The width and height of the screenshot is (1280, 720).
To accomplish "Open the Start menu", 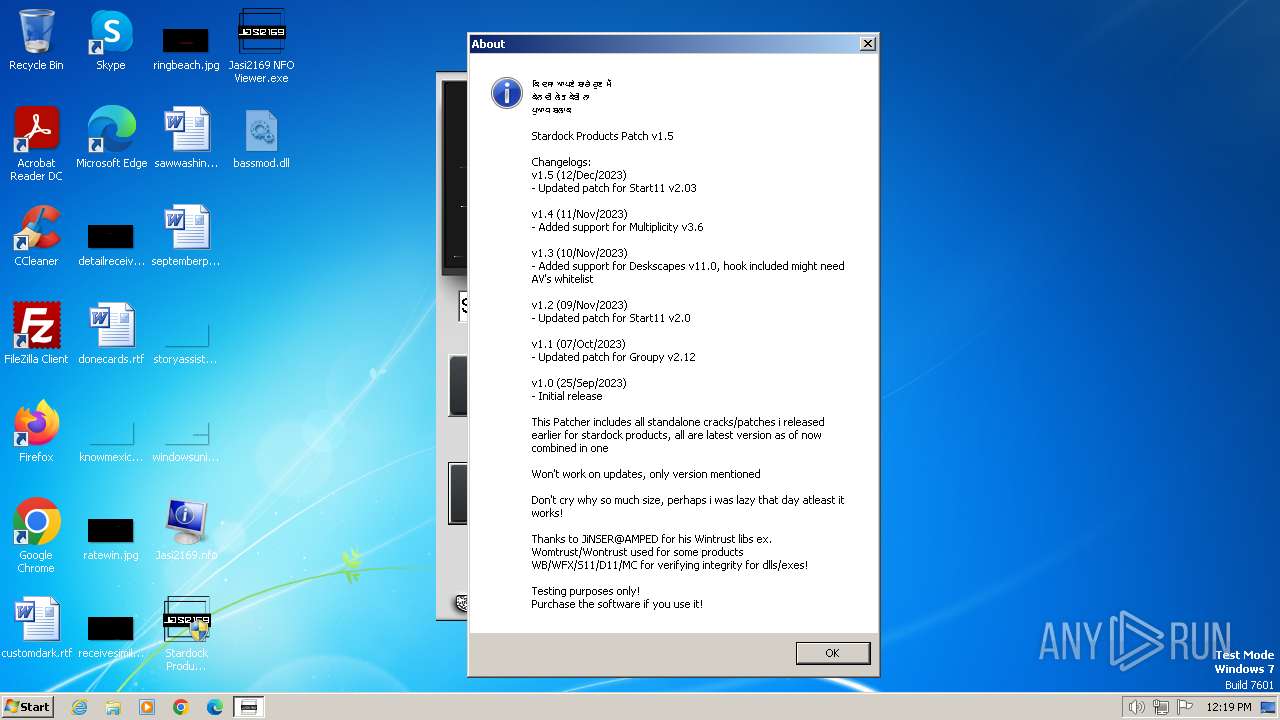I will coord(27,706).
